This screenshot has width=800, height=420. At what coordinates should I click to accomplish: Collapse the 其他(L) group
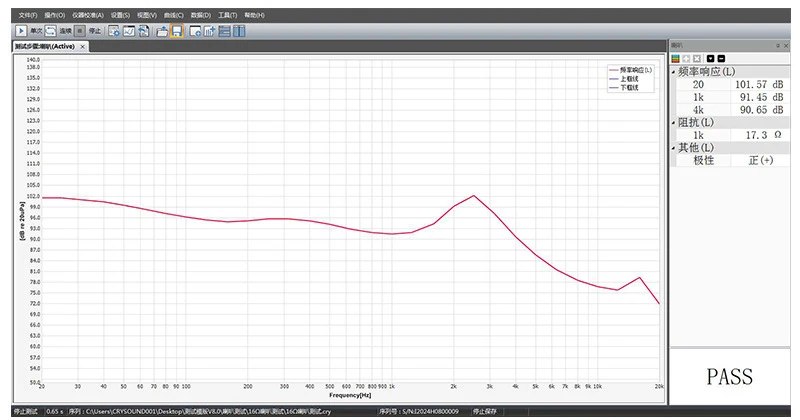674,147
